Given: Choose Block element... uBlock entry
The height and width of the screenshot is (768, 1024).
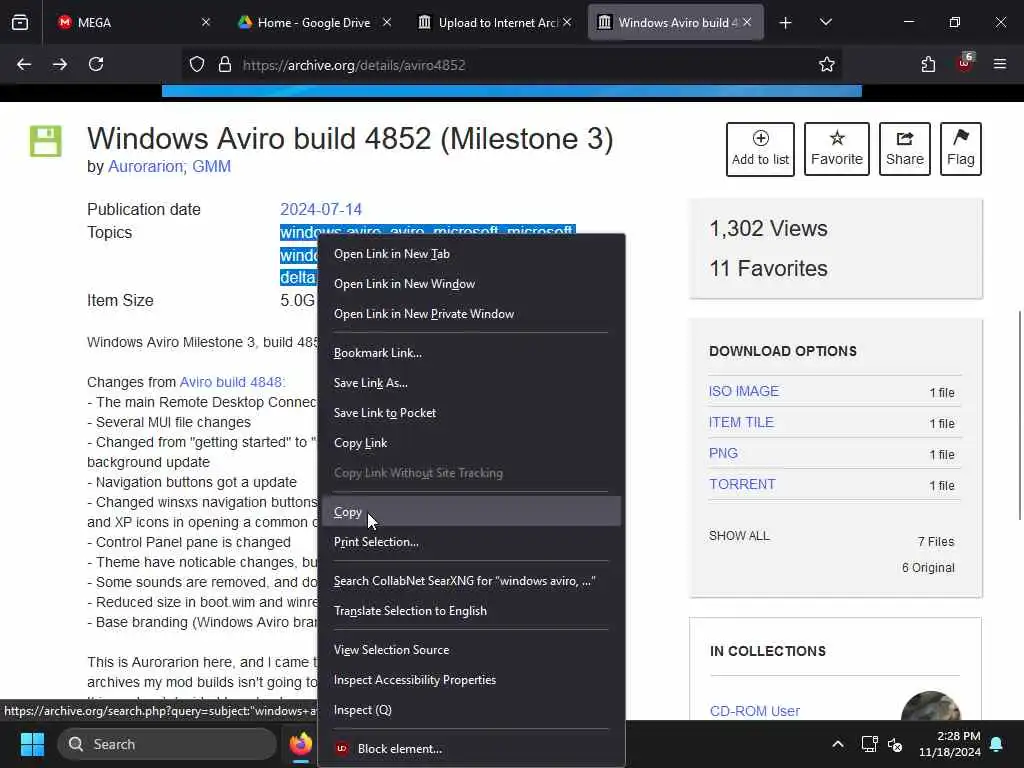Looking at the screenshot, I should click(x=471, y=748).
